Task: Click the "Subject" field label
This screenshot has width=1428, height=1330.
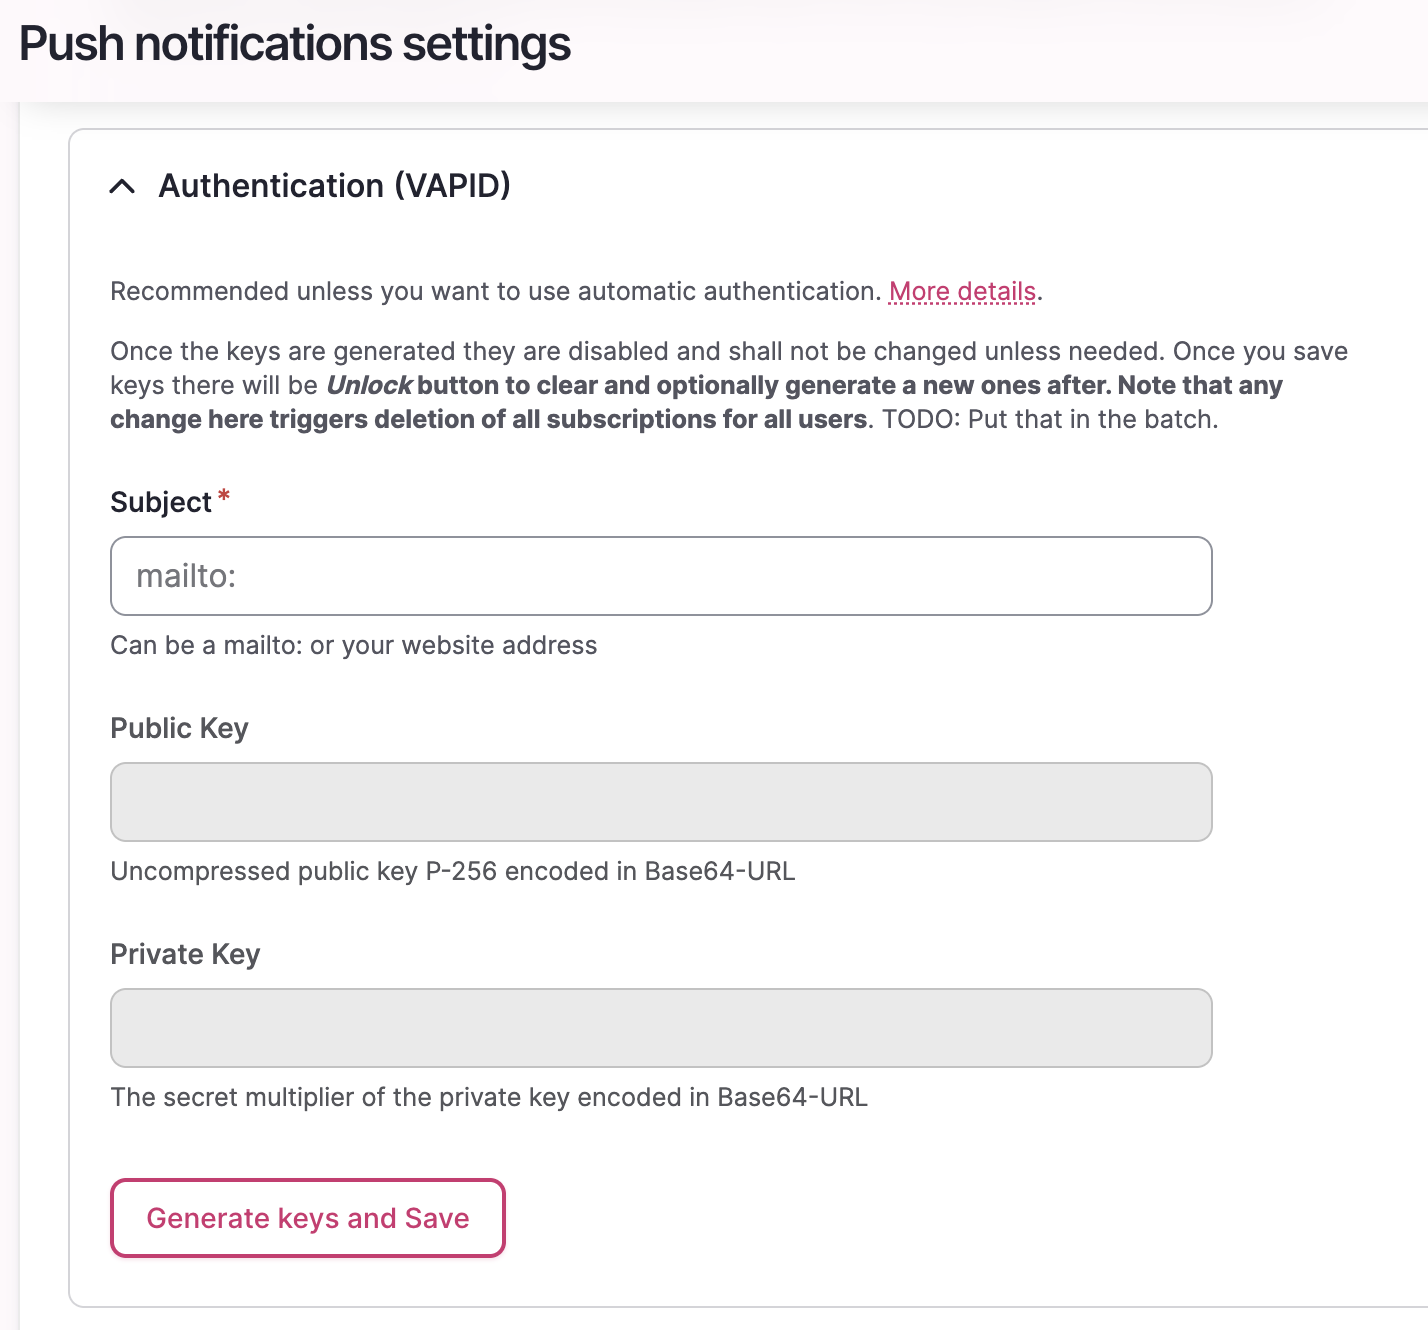Action: click(160, 502)
